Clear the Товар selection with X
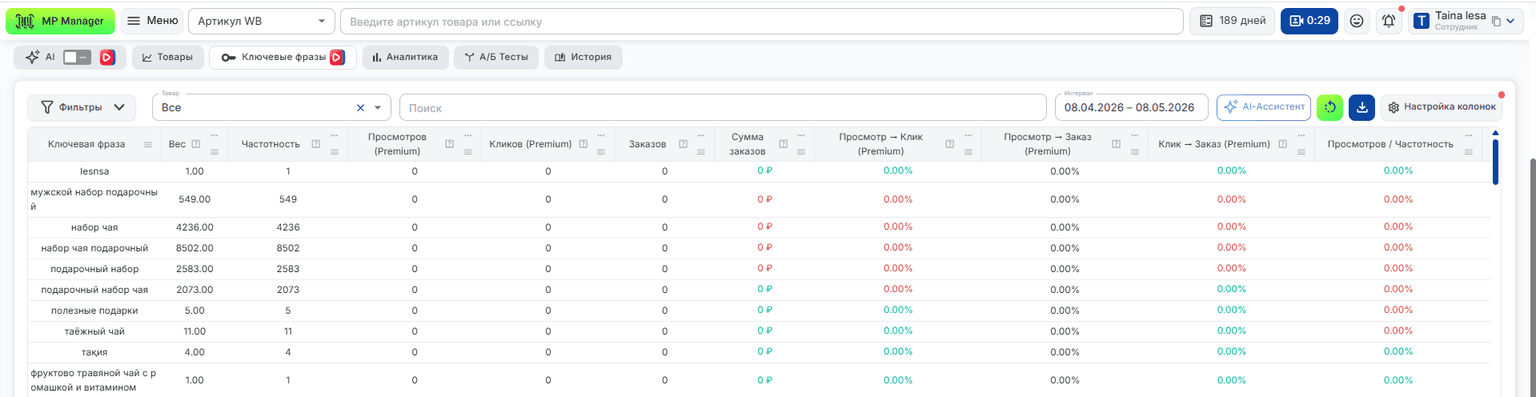The image size is (1536, 397). 360,108
